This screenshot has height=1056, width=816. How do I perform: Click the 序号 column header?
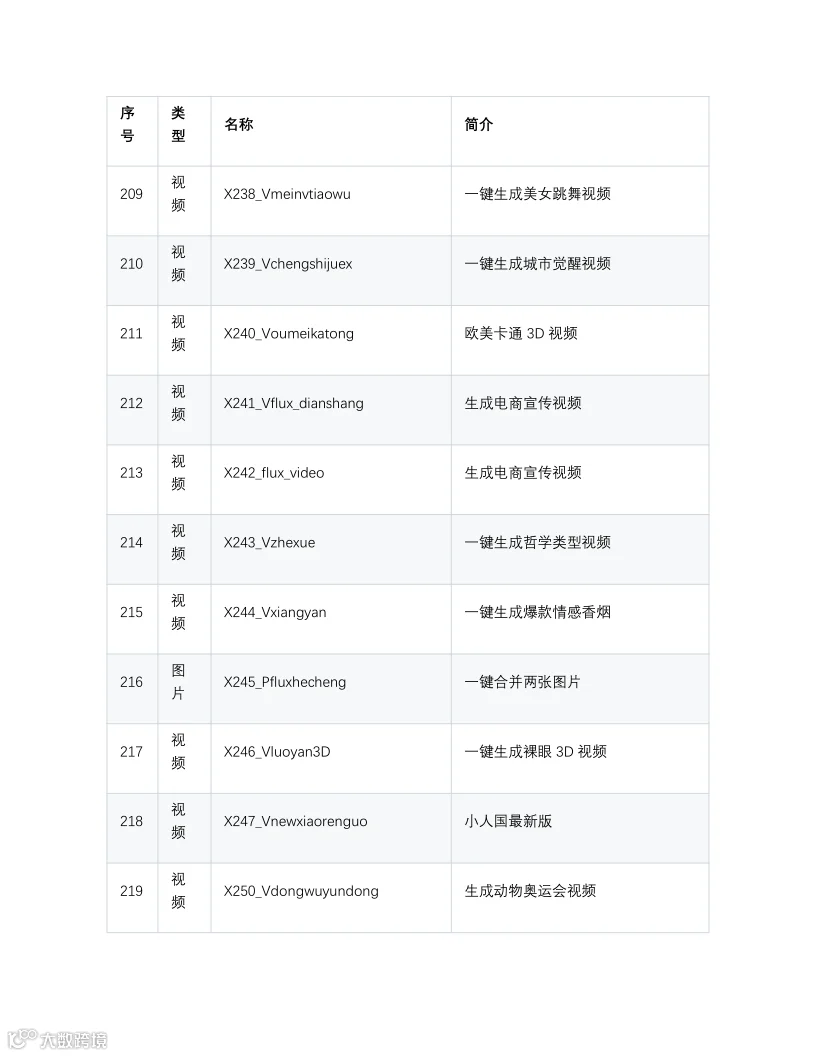[x=127, y=125]
